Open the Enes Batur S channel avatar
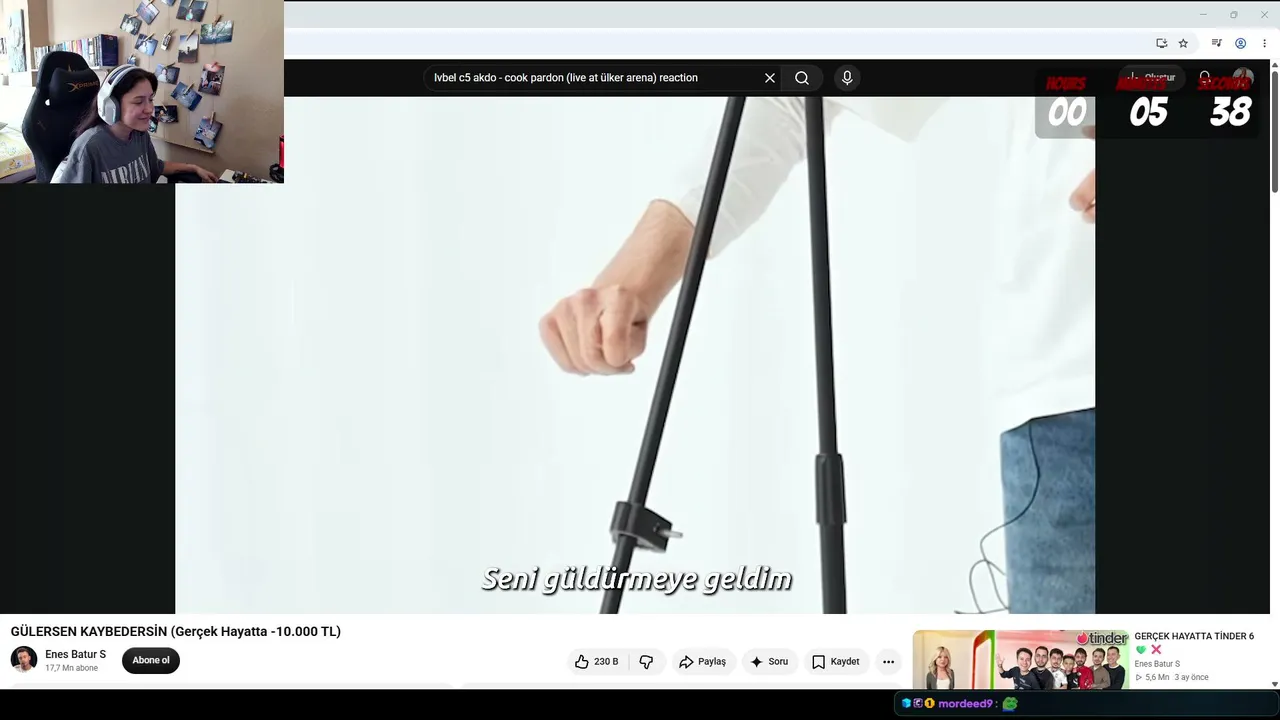1280x720 pixels. pos(24,660)
